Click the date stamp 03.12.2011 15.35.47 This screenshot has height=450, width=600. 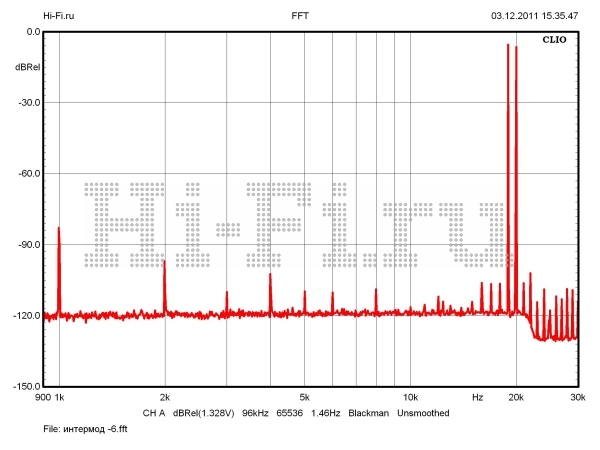[x=534, y=16]
